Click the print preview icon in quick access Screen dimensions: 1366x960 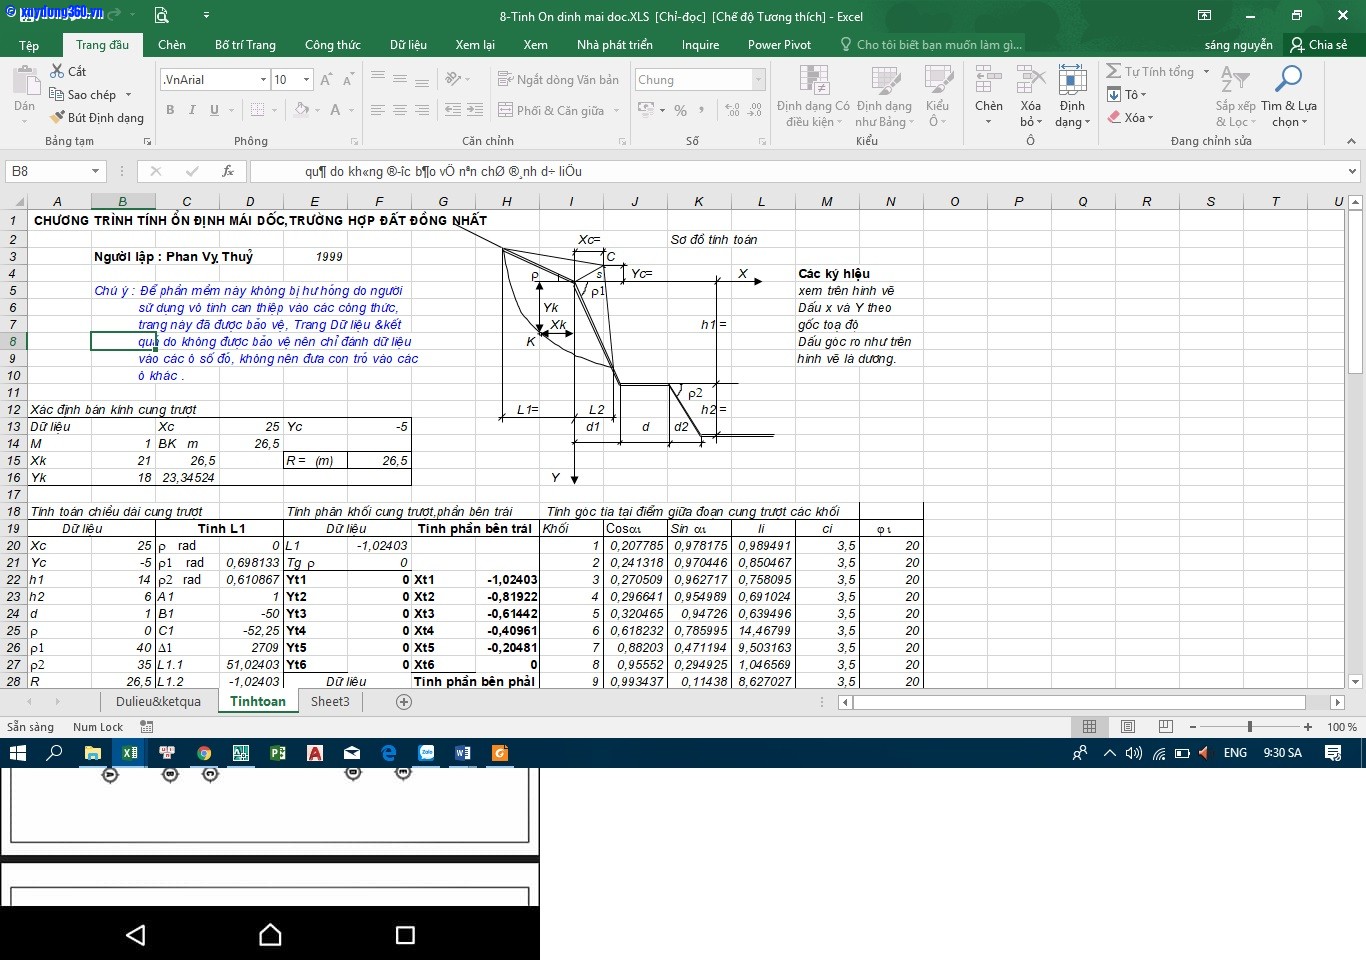[x=162, y=16]
